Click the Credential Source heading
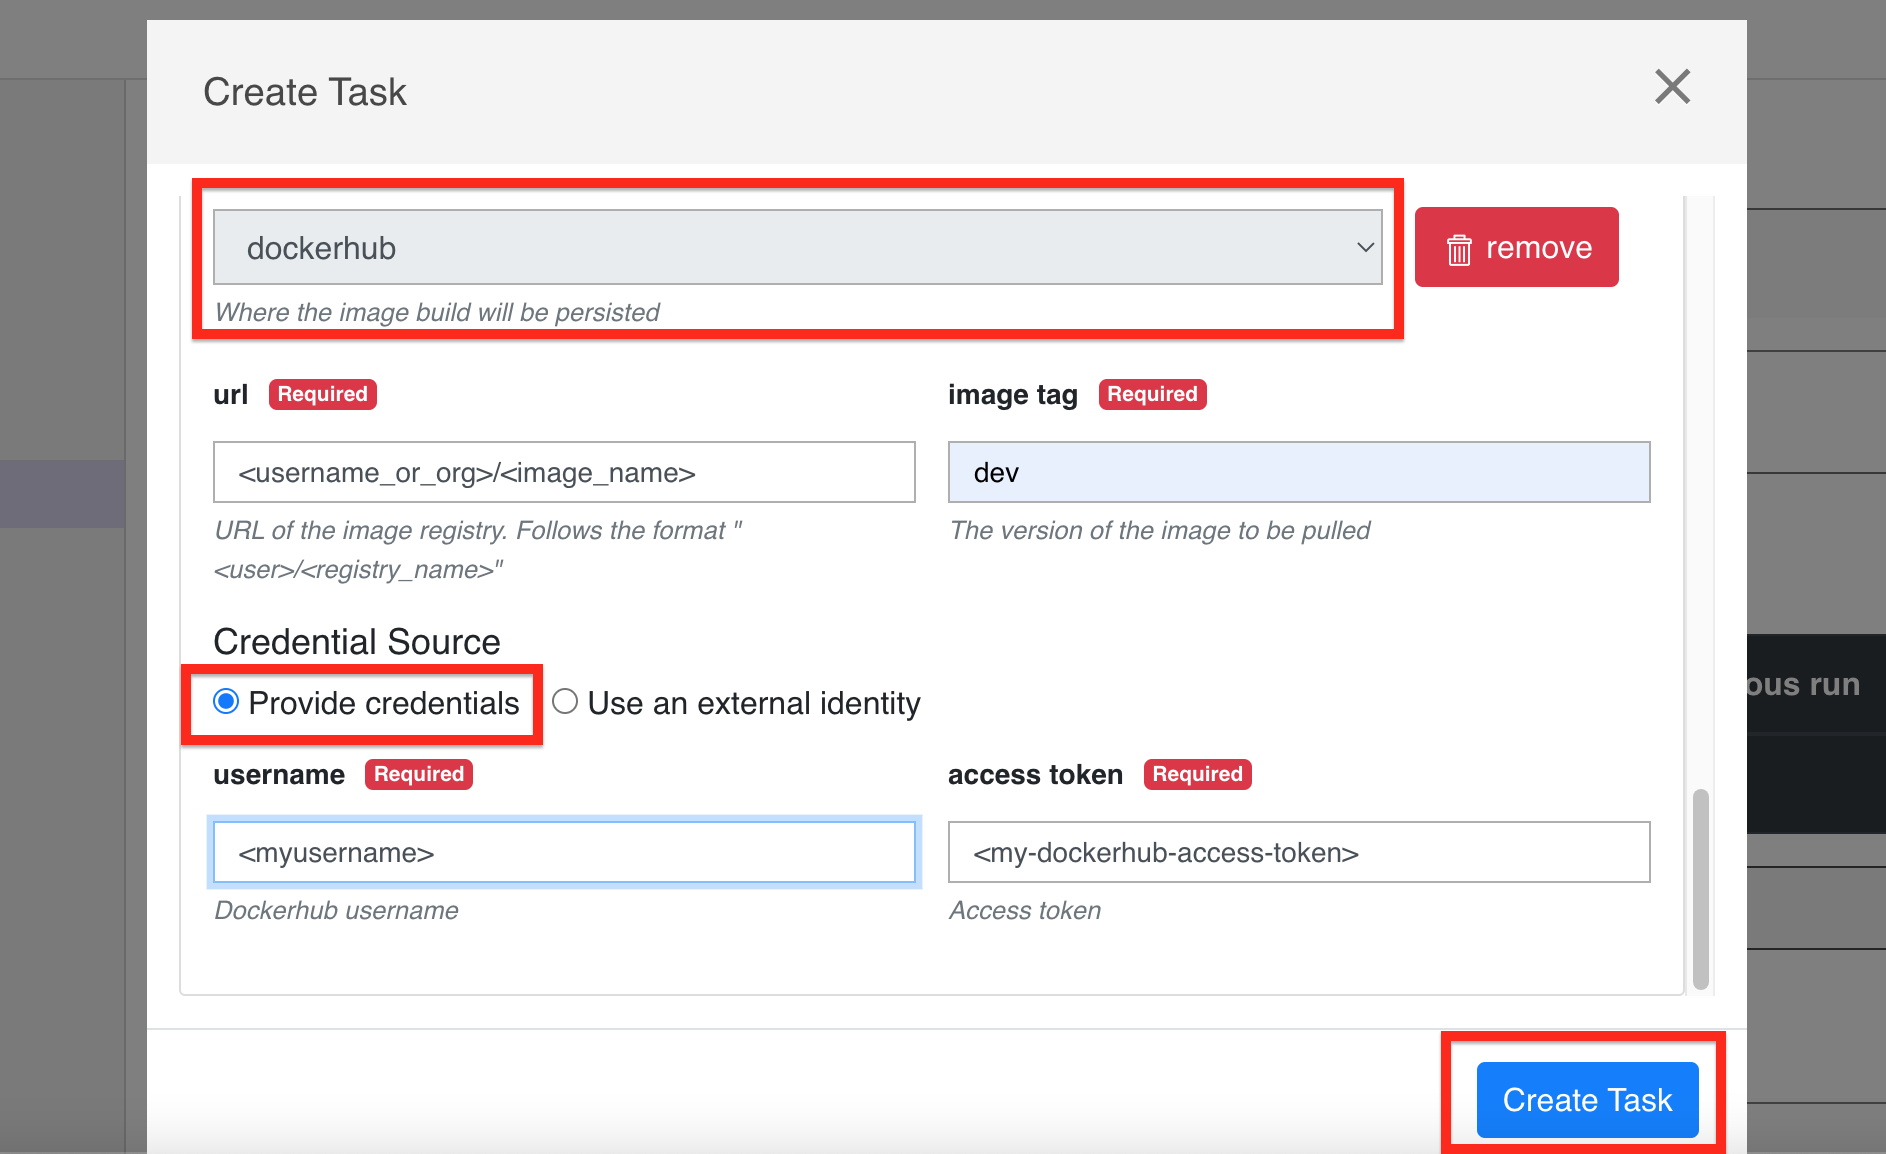1886x1154 pixels. pos(357,642)
